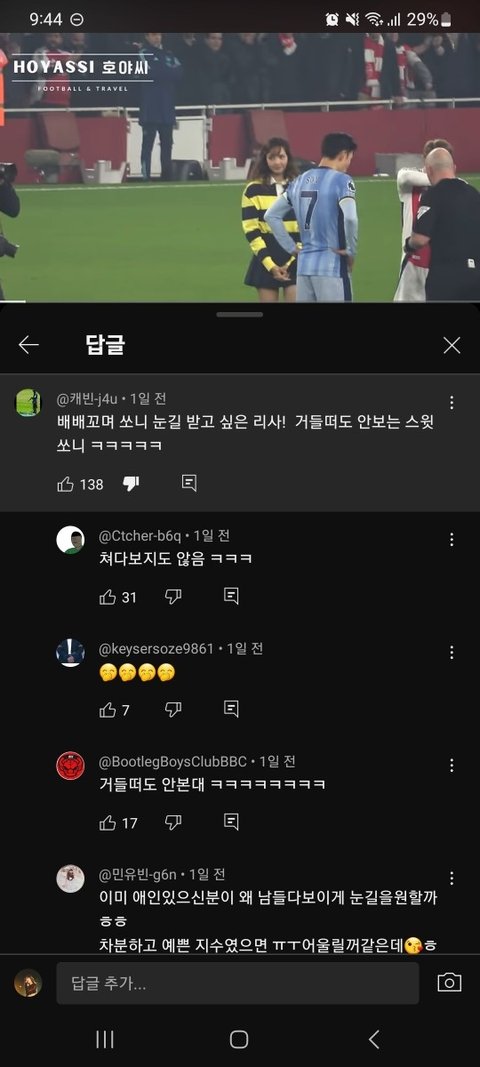This screenshot has height=1067, width=480.
Task: Open the @민유빈-g6n channel avatar
Action: point(70,879)
